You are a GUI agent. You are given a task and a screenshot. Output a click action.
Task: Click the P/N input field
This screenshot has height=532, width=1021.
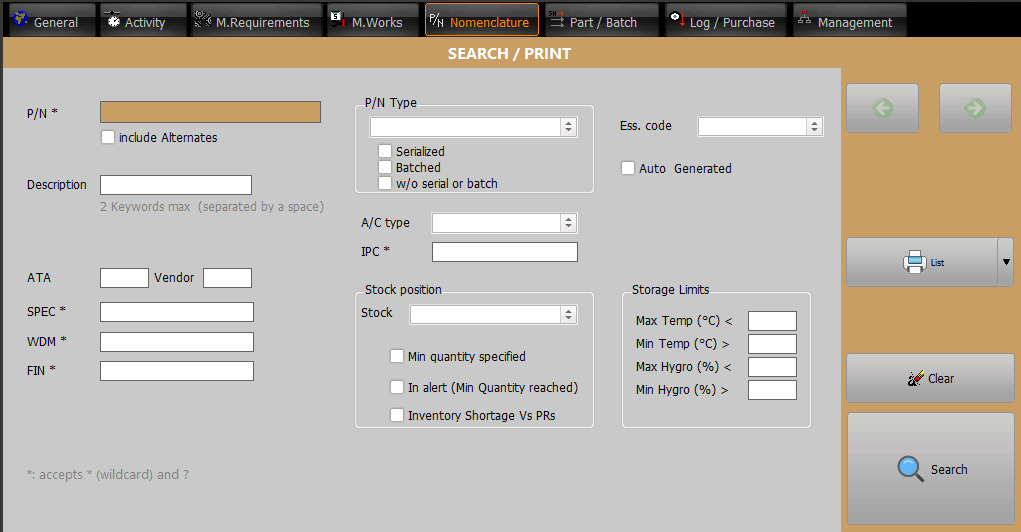210,112
